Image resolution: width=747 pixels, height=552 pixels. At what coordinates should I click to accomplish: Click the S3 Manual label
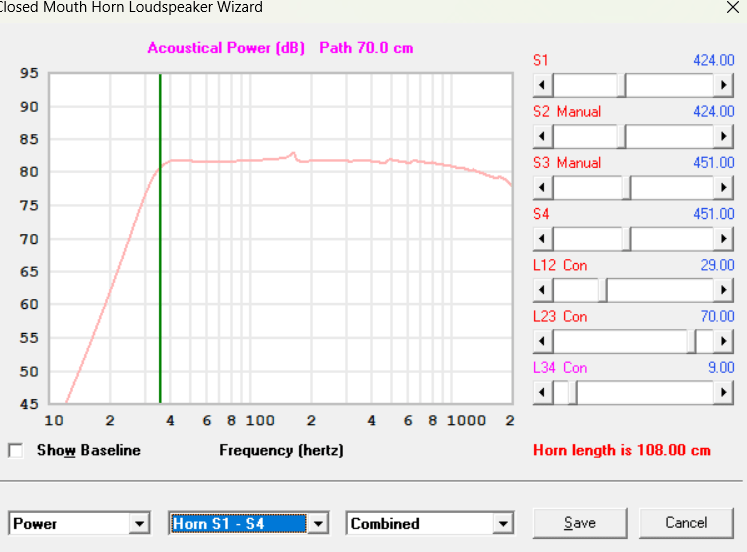[567, 163]
